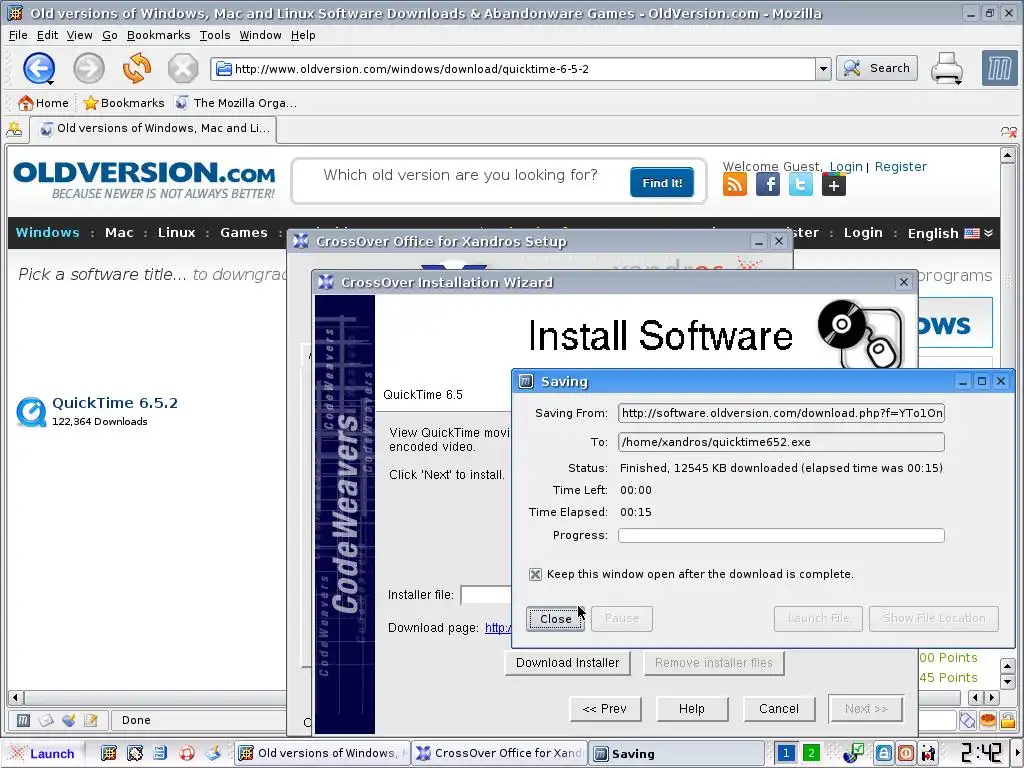Click the download Progress bar in the Saving dialog

781,536
